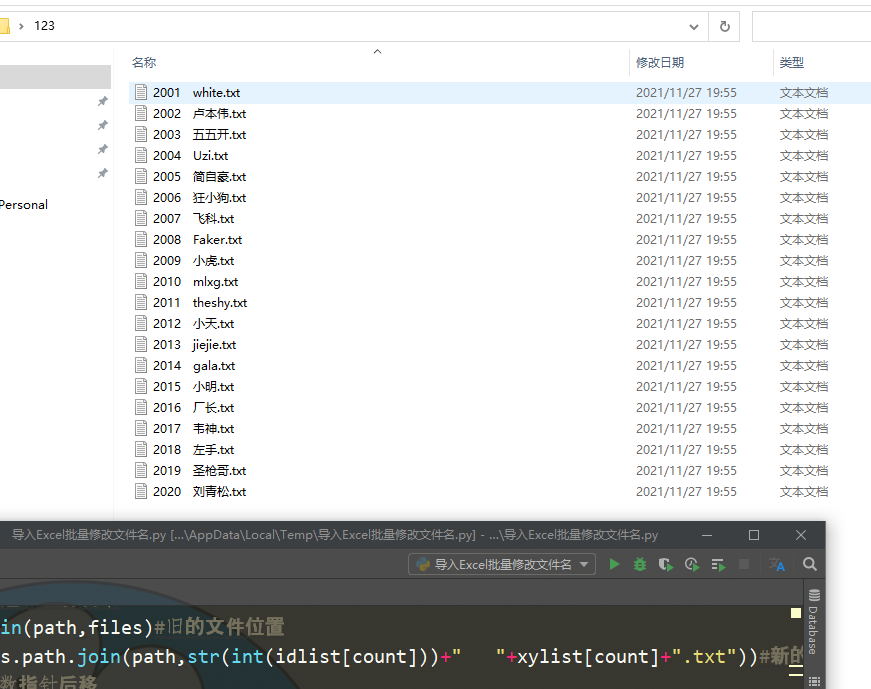Open the profiler run icon
Viewport: 871px width, 689px height.
692,565
